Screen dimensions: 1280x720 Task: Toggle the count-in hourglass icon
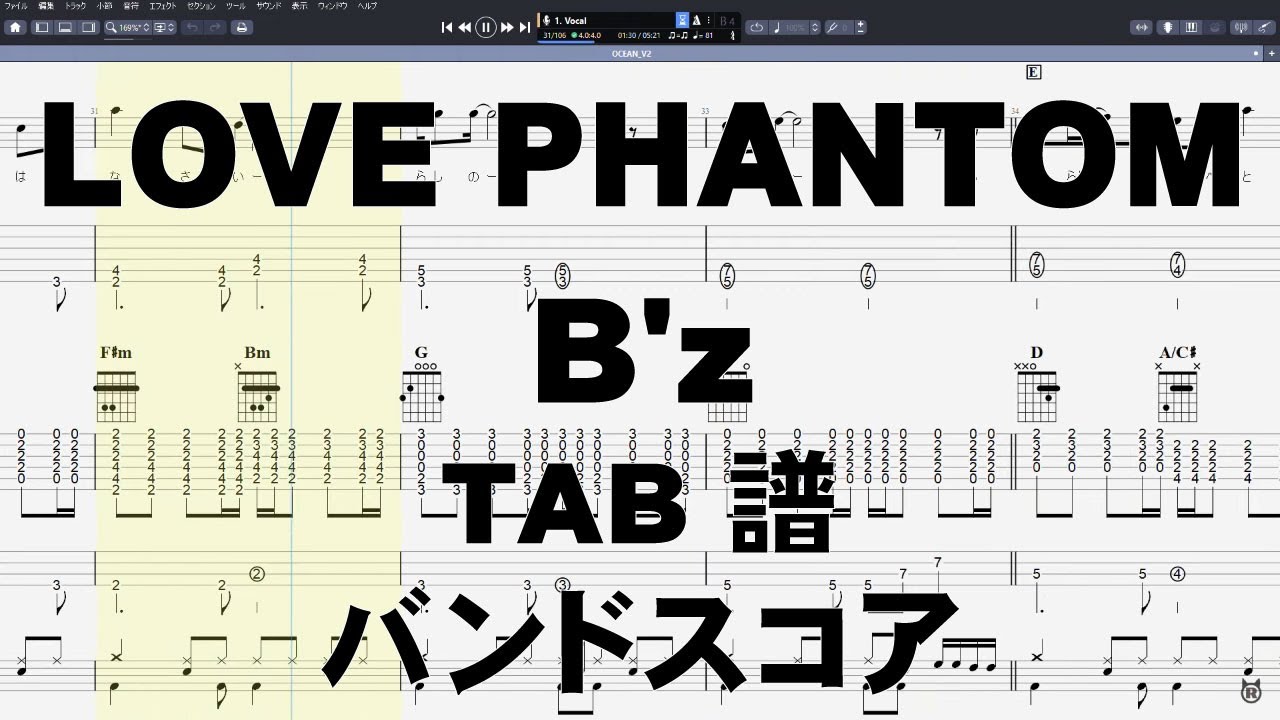click(683, 21)
